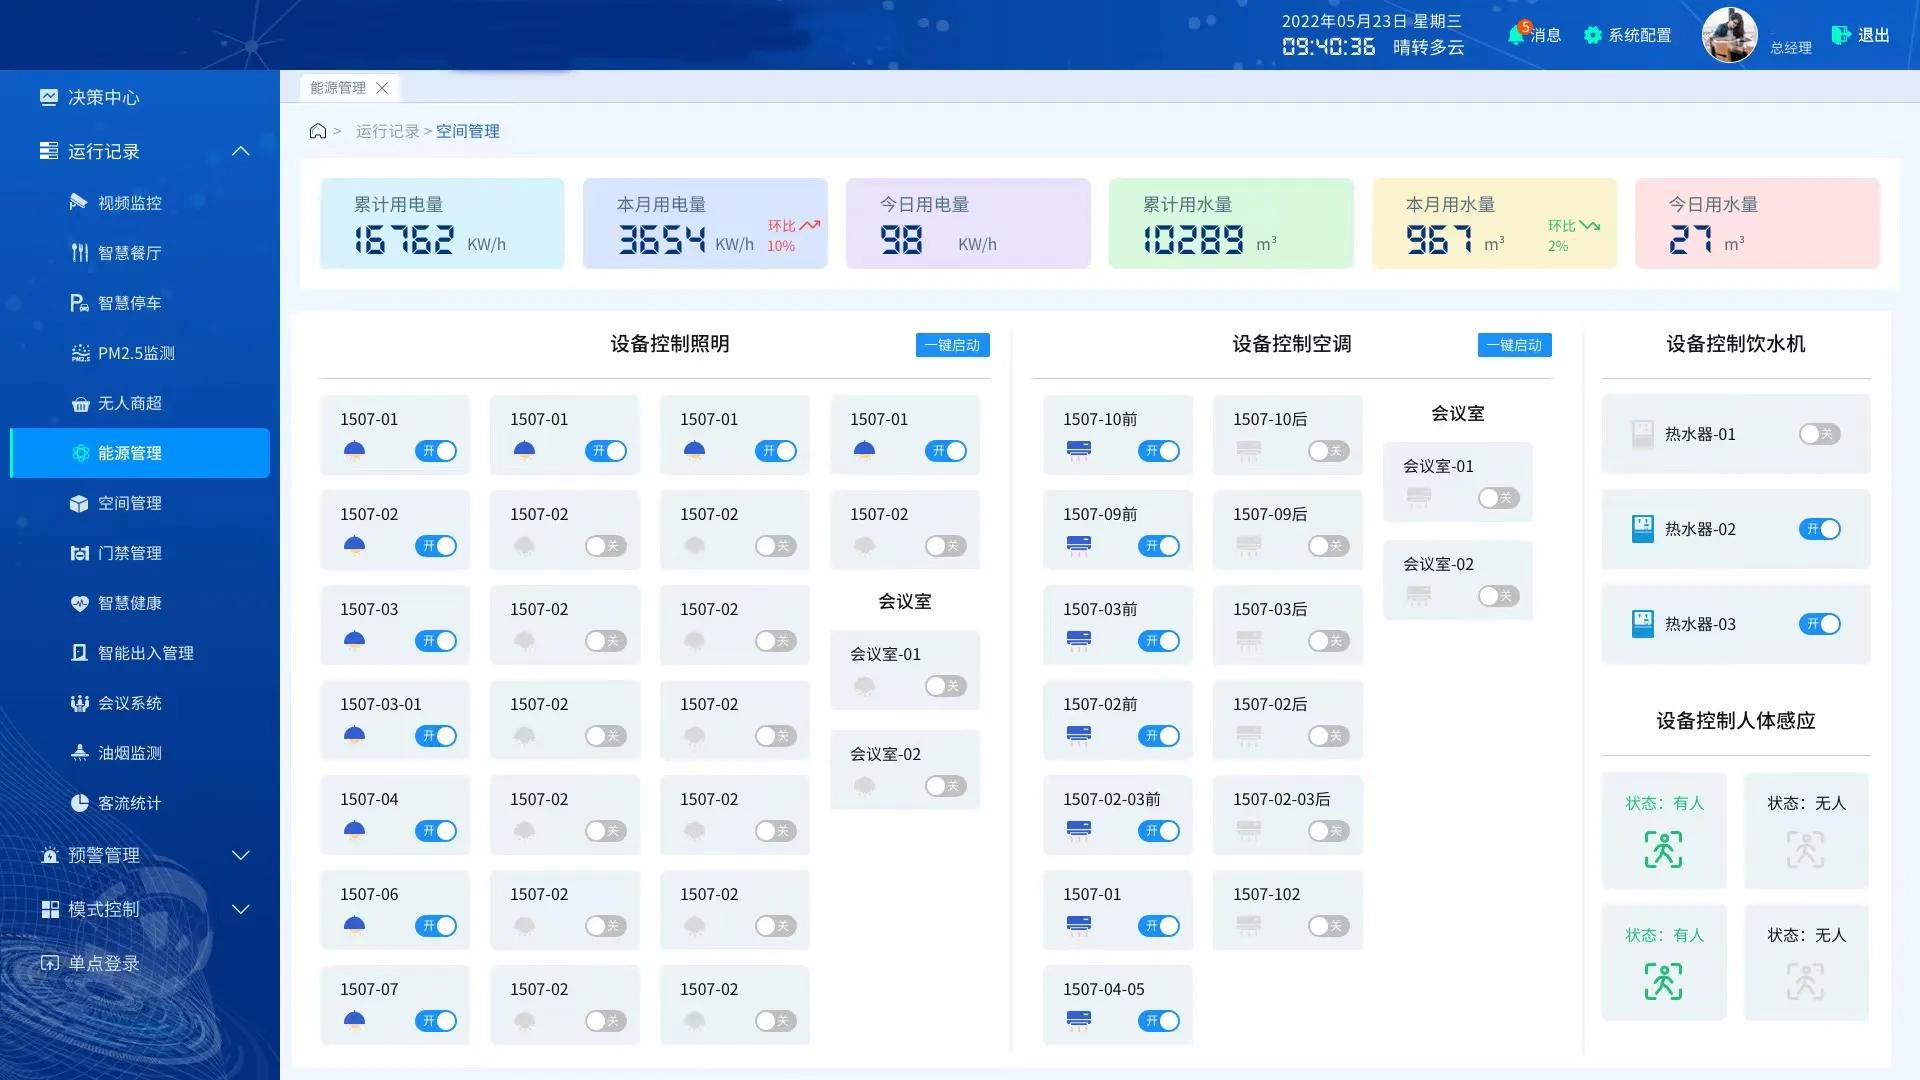Click the 能源管理 gear icon
Viewport: 1920px width, 1080px height.
(81, 453)
